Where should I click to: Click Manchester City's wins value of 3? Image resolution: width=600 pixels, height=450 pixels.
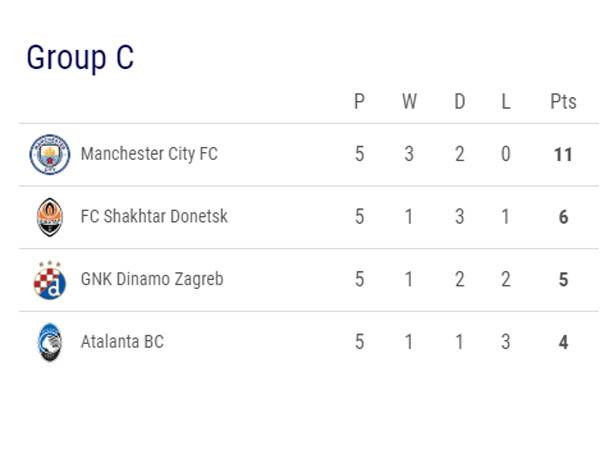coord(409,154)
